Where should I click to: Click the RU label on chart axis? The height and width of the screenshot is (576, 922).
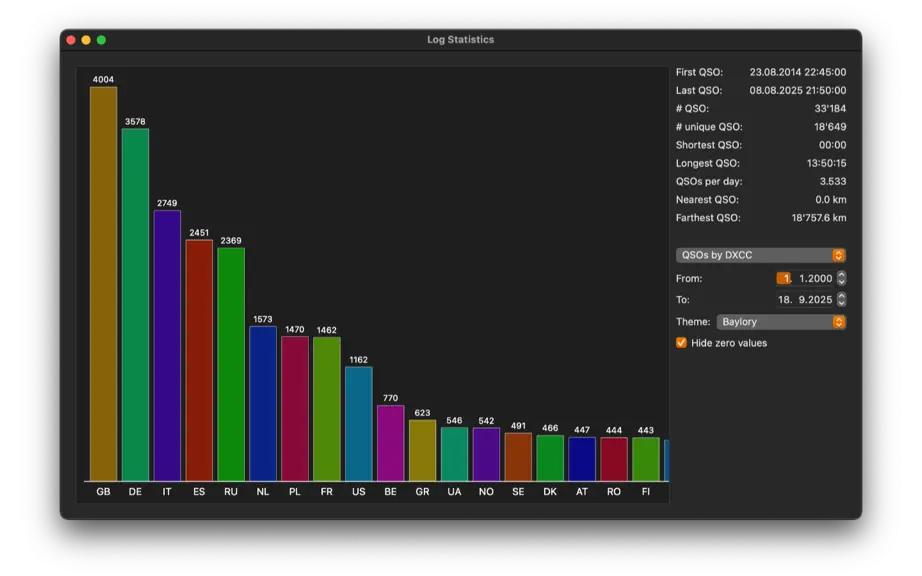point(231,491)
